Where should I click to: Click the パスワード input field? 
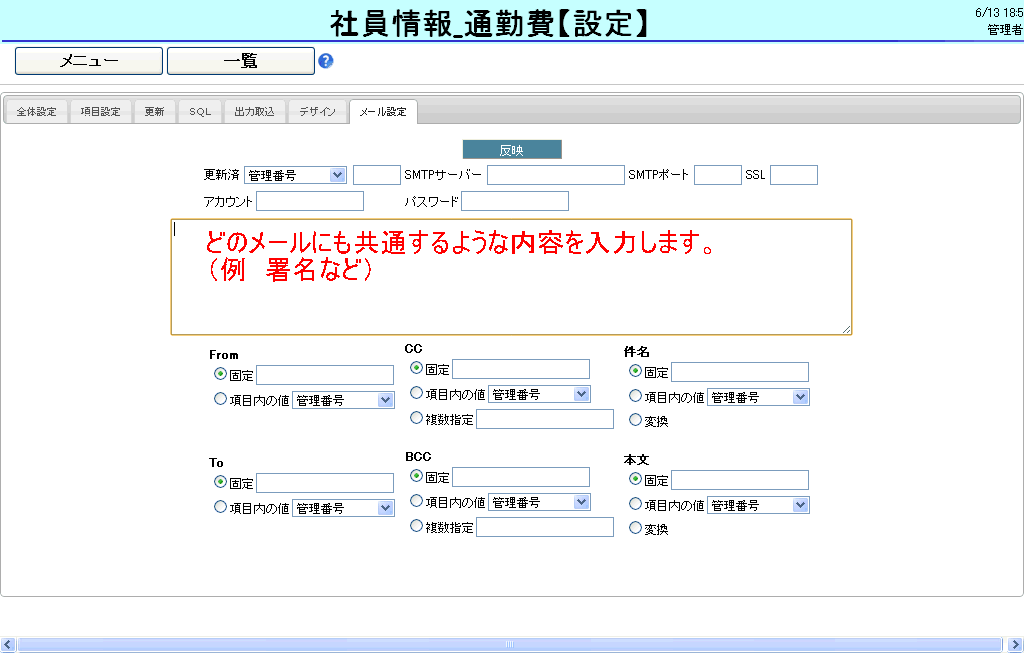coord(514,201)
